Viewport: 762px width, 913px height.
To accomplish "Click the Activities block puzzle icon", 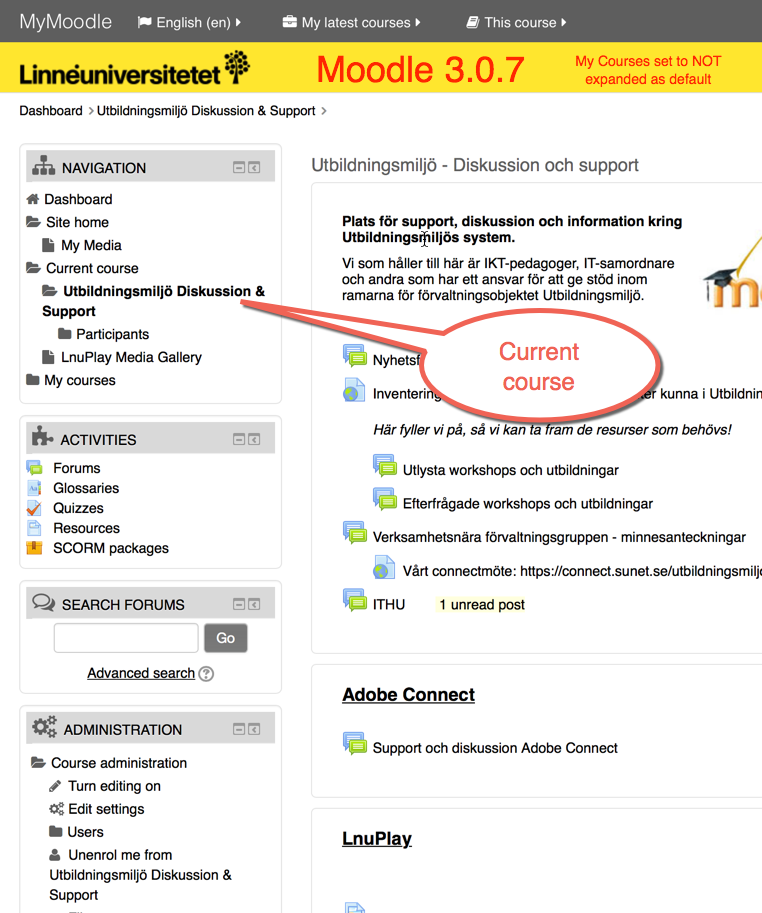I will point(42,436).
